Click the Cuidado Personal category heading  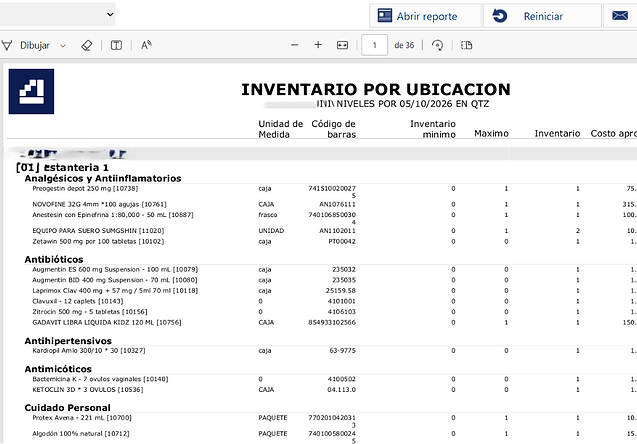[67, 407]
